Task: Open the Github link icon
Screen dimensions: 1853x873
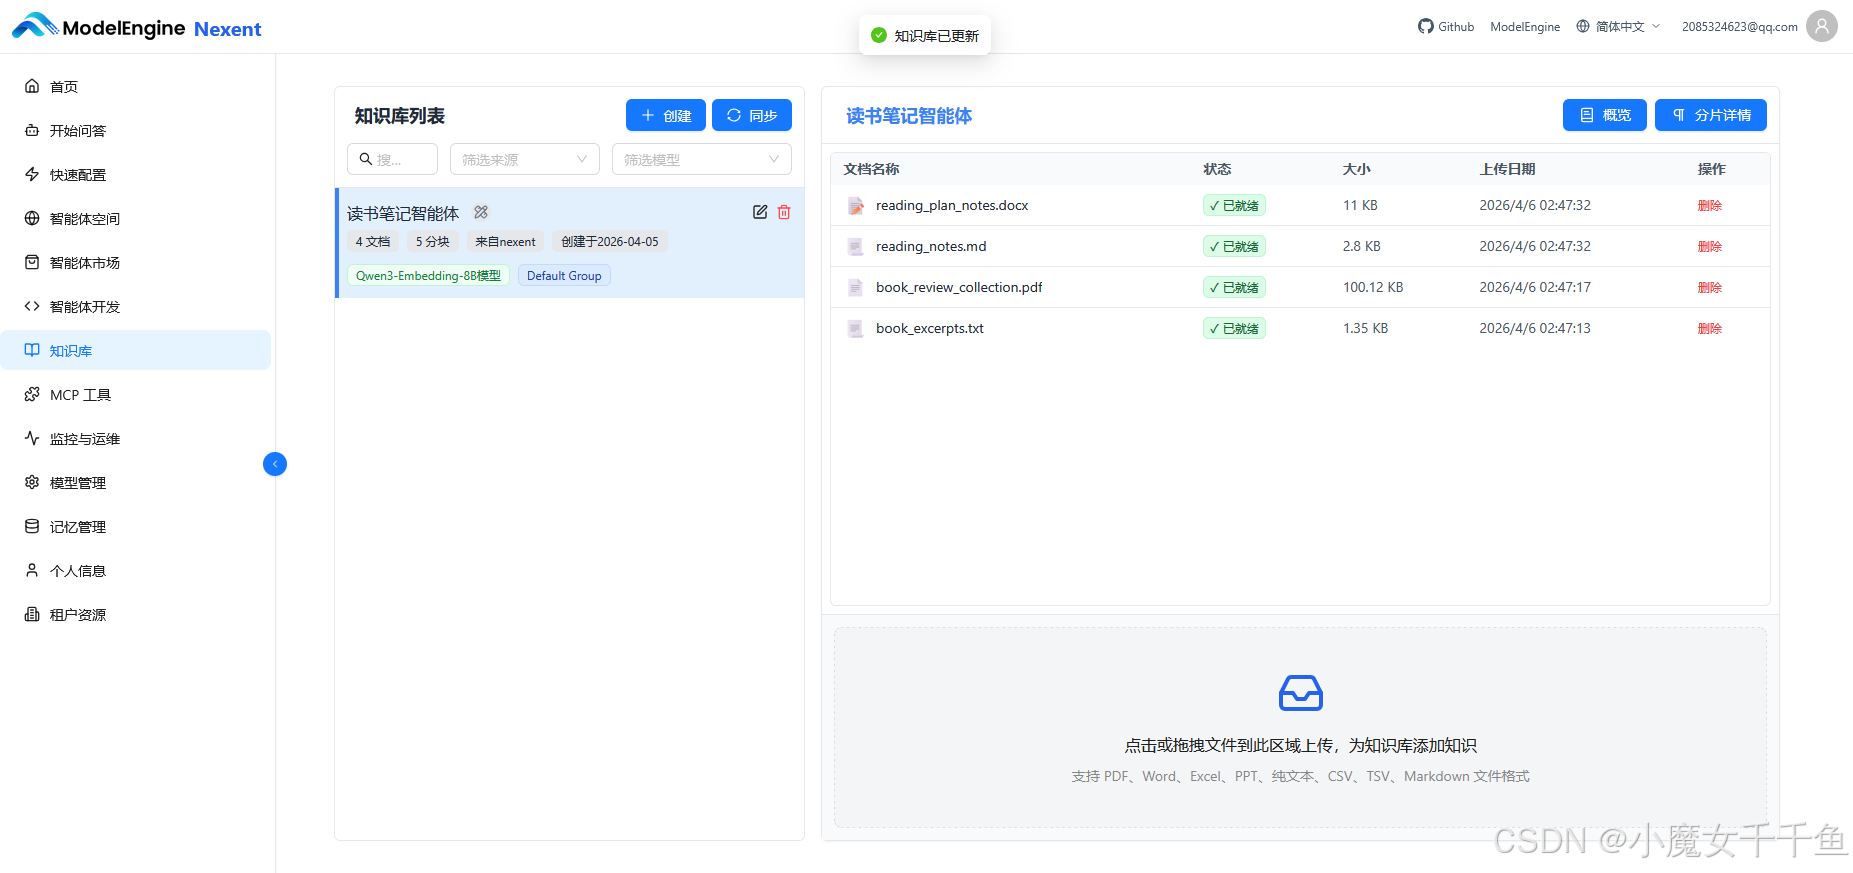Action: pyautogui.click(x=1425, y=26)
